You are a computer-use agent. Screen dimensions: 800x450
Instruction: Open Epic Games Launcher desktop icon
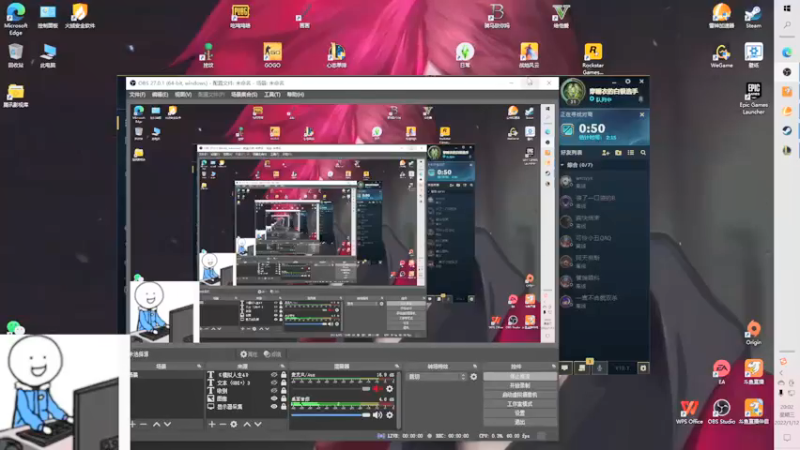754,98
